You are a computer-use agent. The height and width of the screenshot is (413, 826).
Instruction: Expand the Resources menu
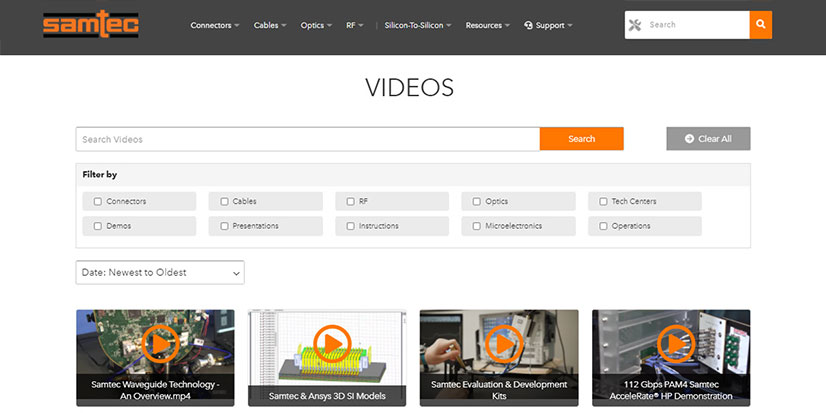click(x=487, y=25)
